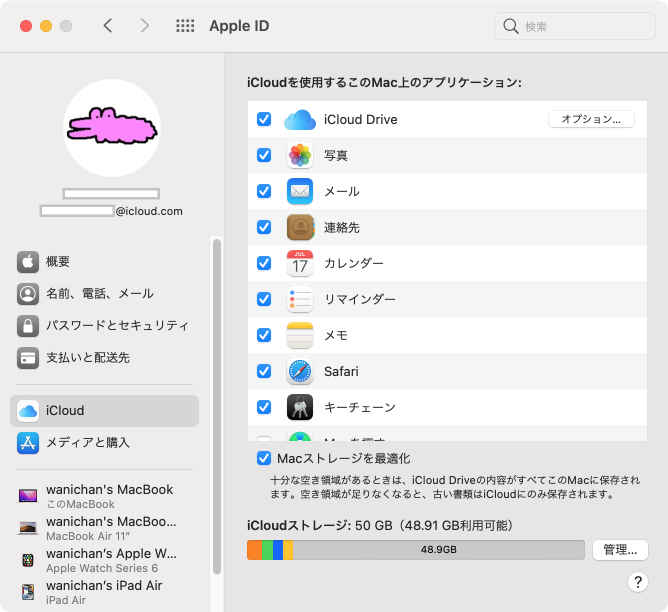Uncheck the カレンダー checkbox

[264, 263]
